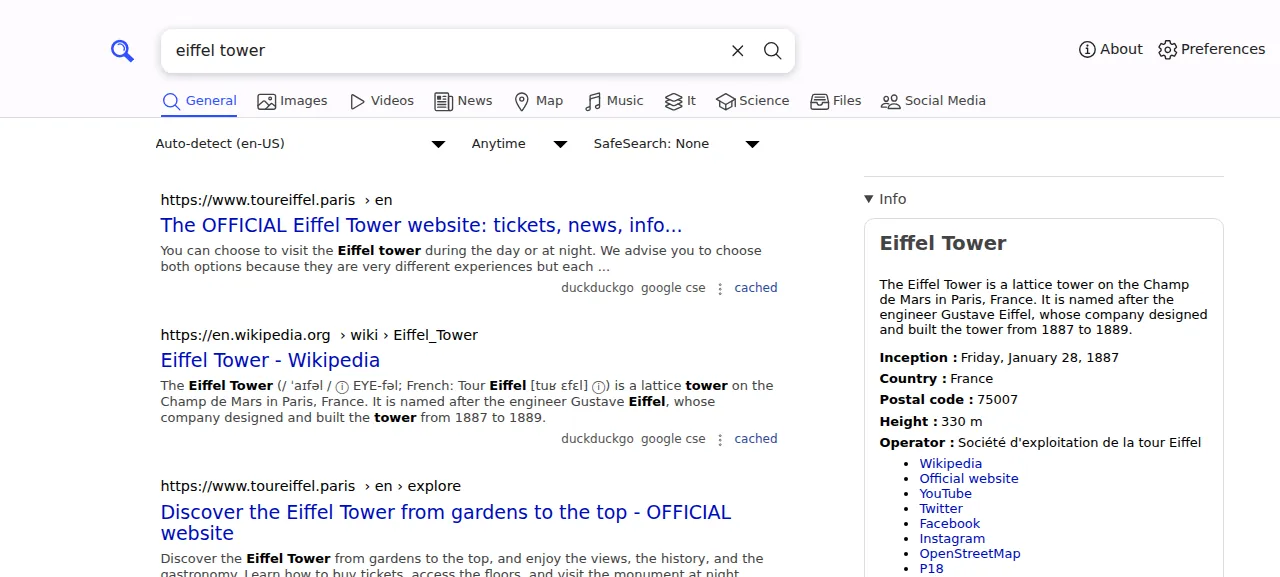Open Preferences gear icon
The image size is (1280, 577).
[1167, 50]
